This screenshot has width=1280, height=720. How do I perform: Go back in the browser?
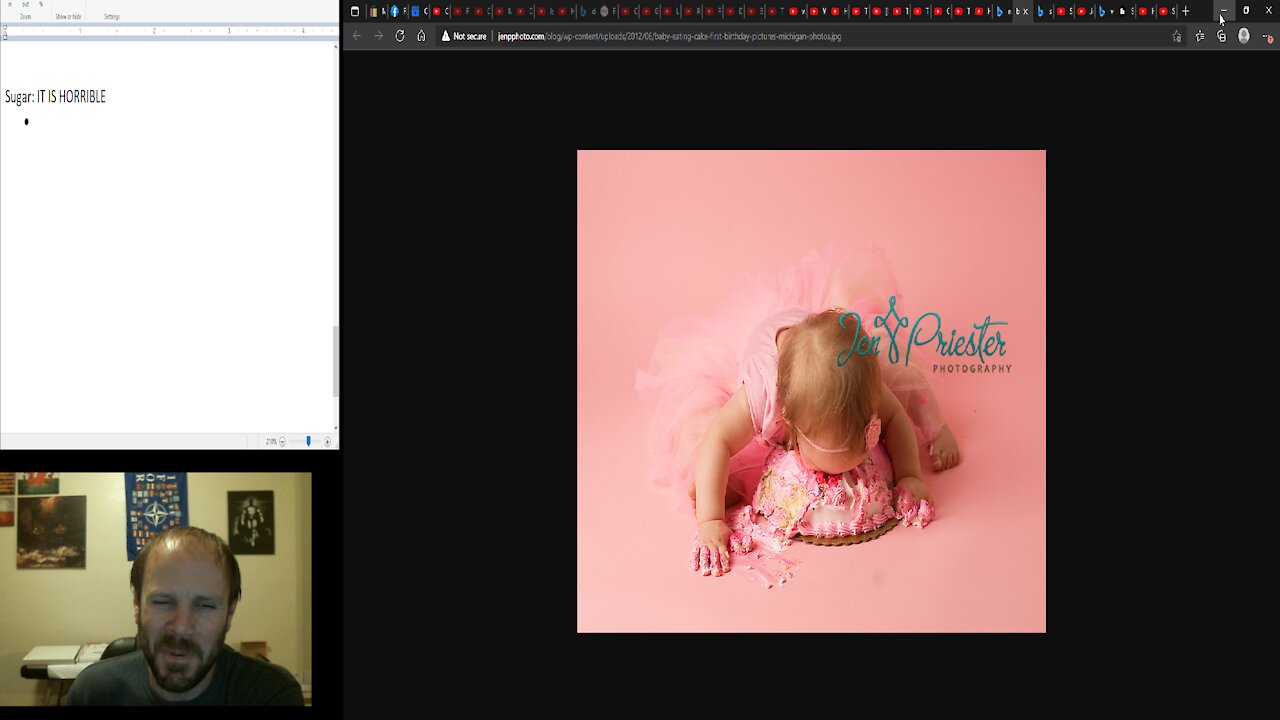[x=357, y=36]
